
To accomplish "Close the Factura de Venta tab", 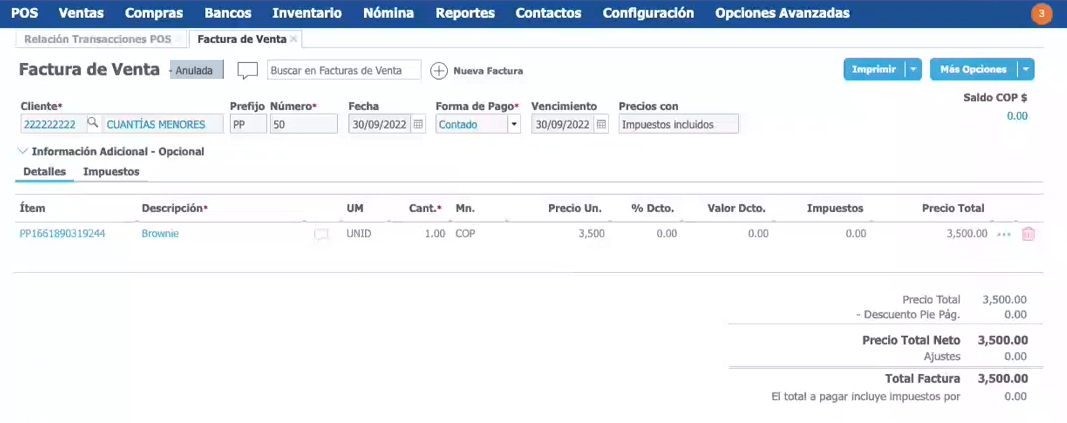I will pyautogui.click(x=294, y=39).
